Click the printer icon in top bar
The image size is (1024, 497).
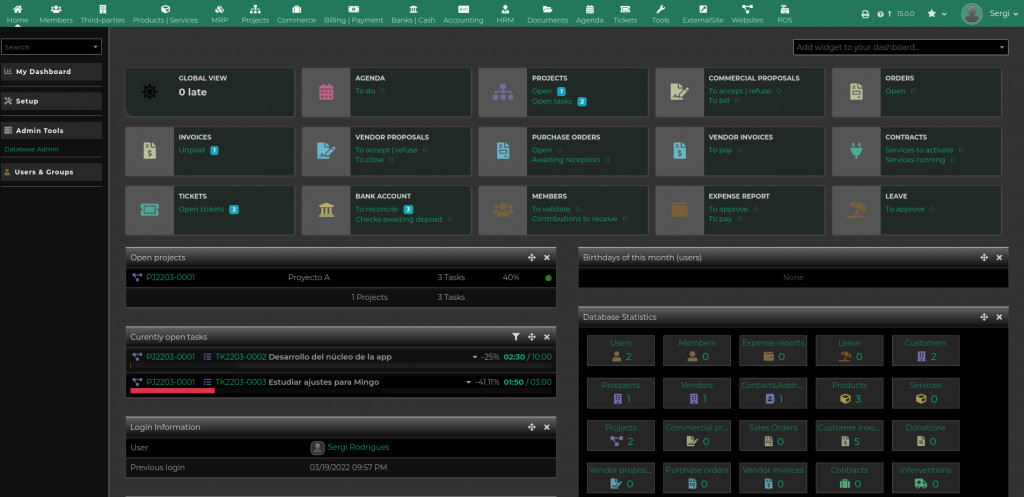[865, 14]
